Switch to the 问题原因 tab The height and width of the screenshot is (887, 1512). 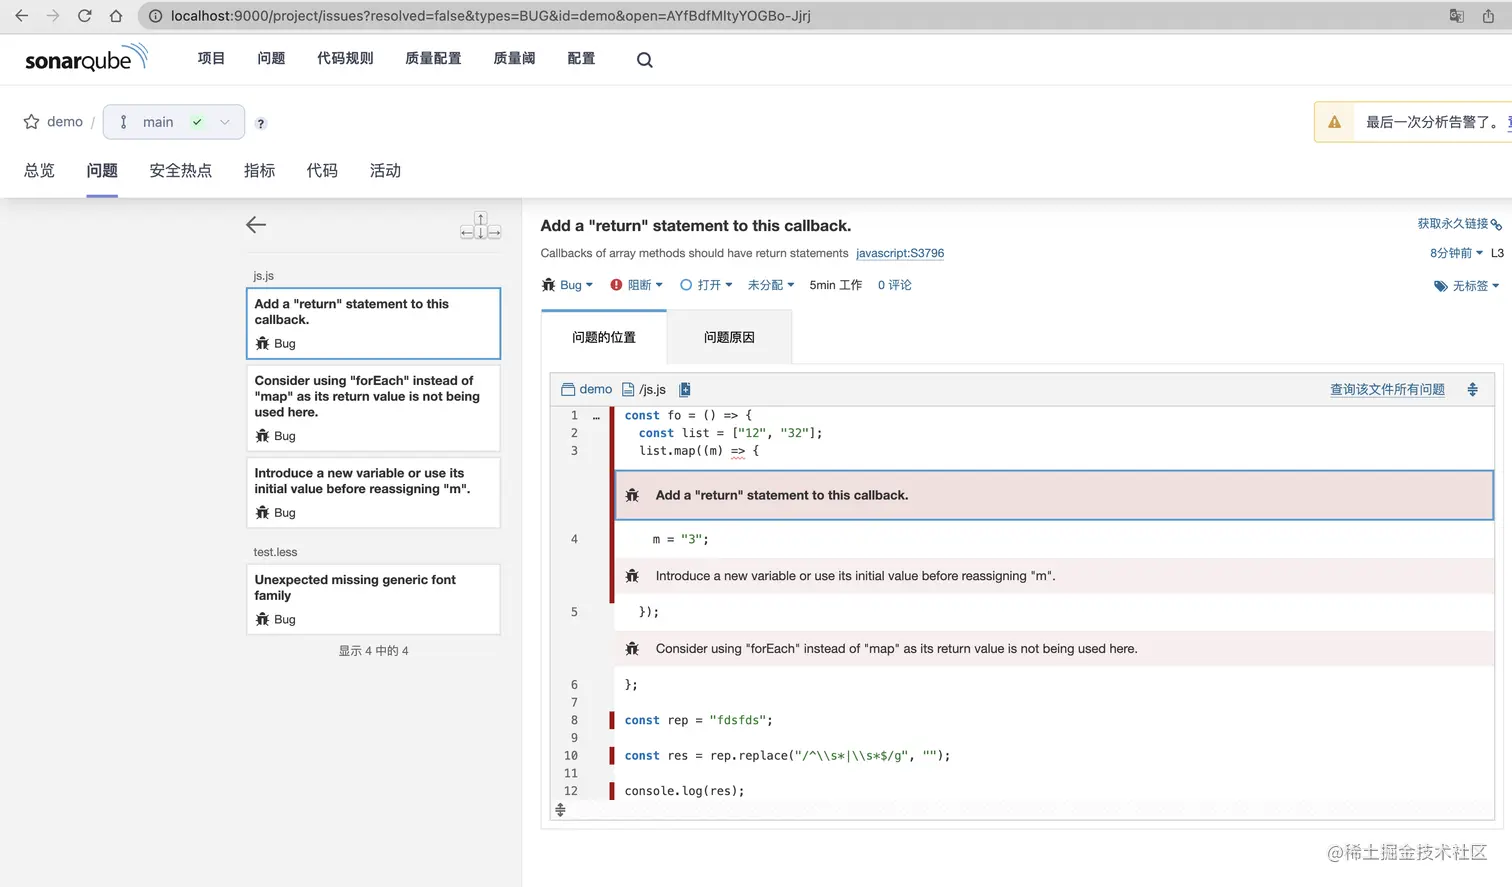click(729, 337)
